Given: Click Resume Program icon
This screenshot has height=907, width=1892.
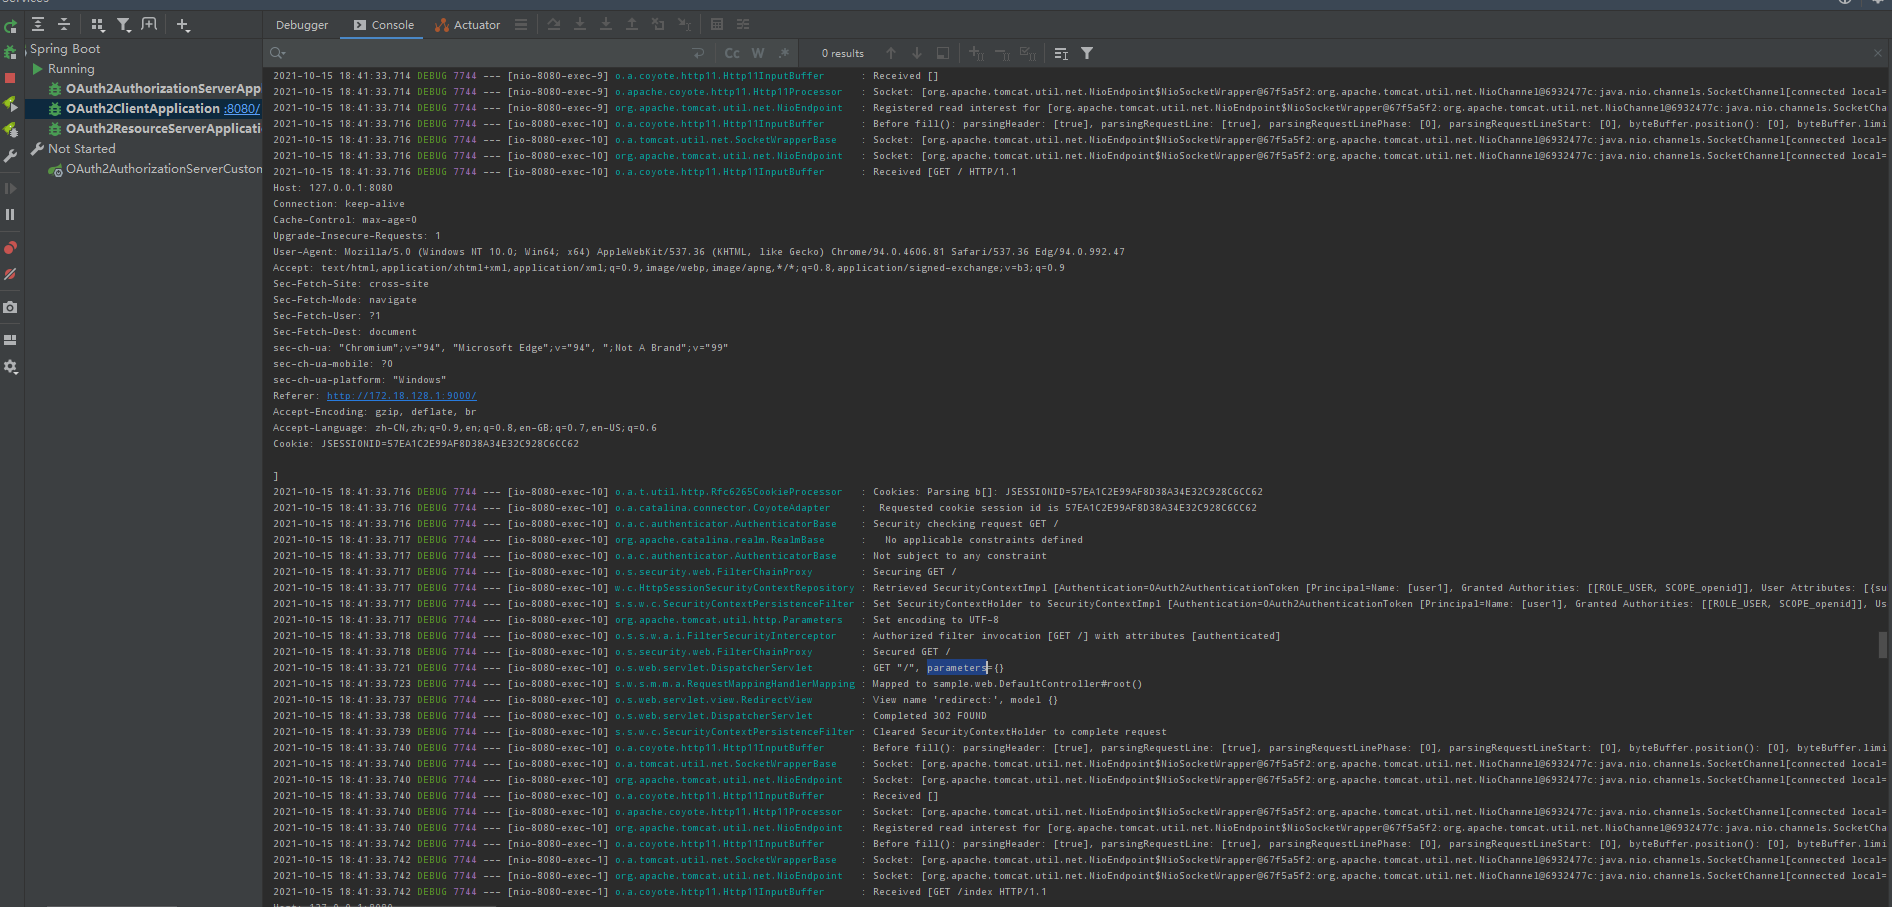Looking at the screenshot, I should click(10, 188).
